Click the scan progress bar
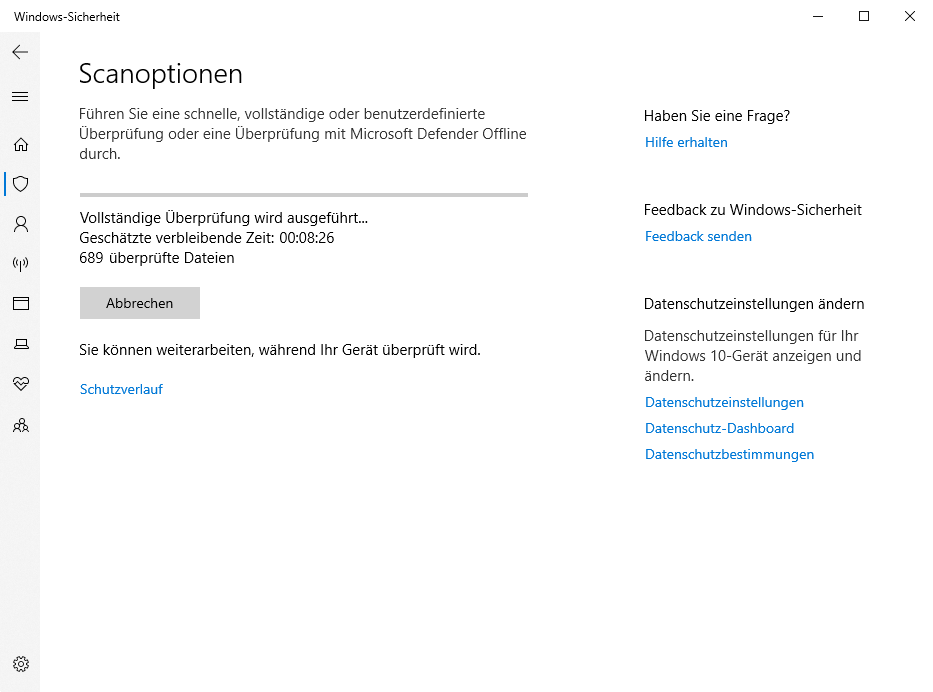This screenshot has height=692, width=933. pos(303,195)
